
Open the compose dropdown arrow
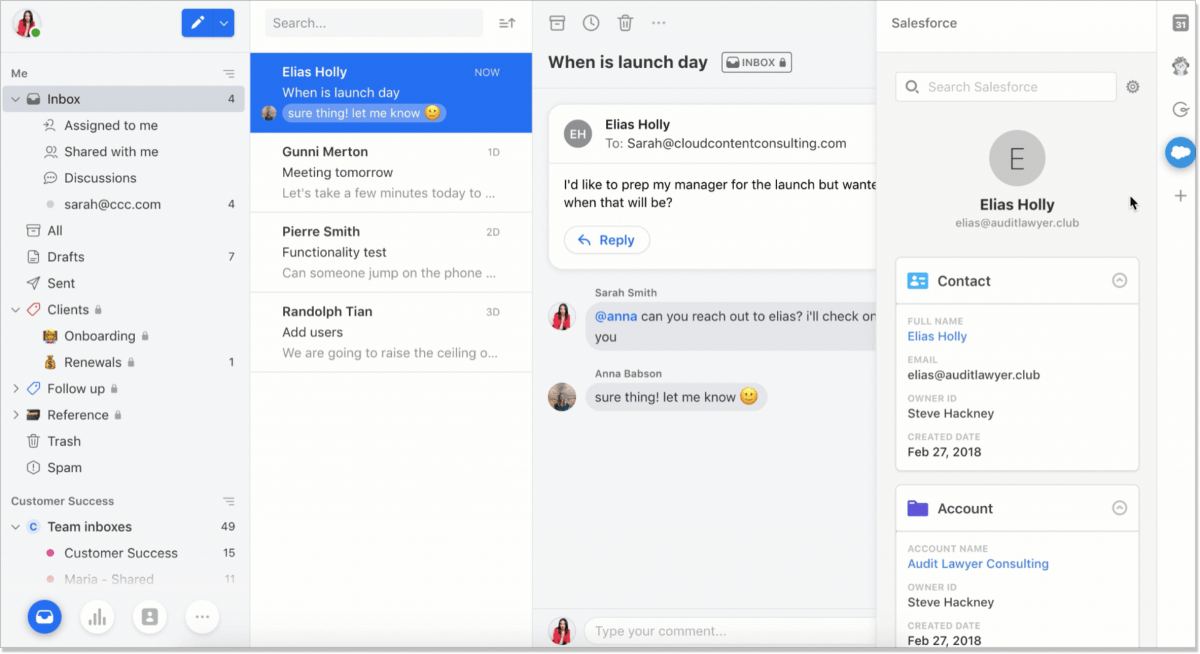tap(222, 22)
